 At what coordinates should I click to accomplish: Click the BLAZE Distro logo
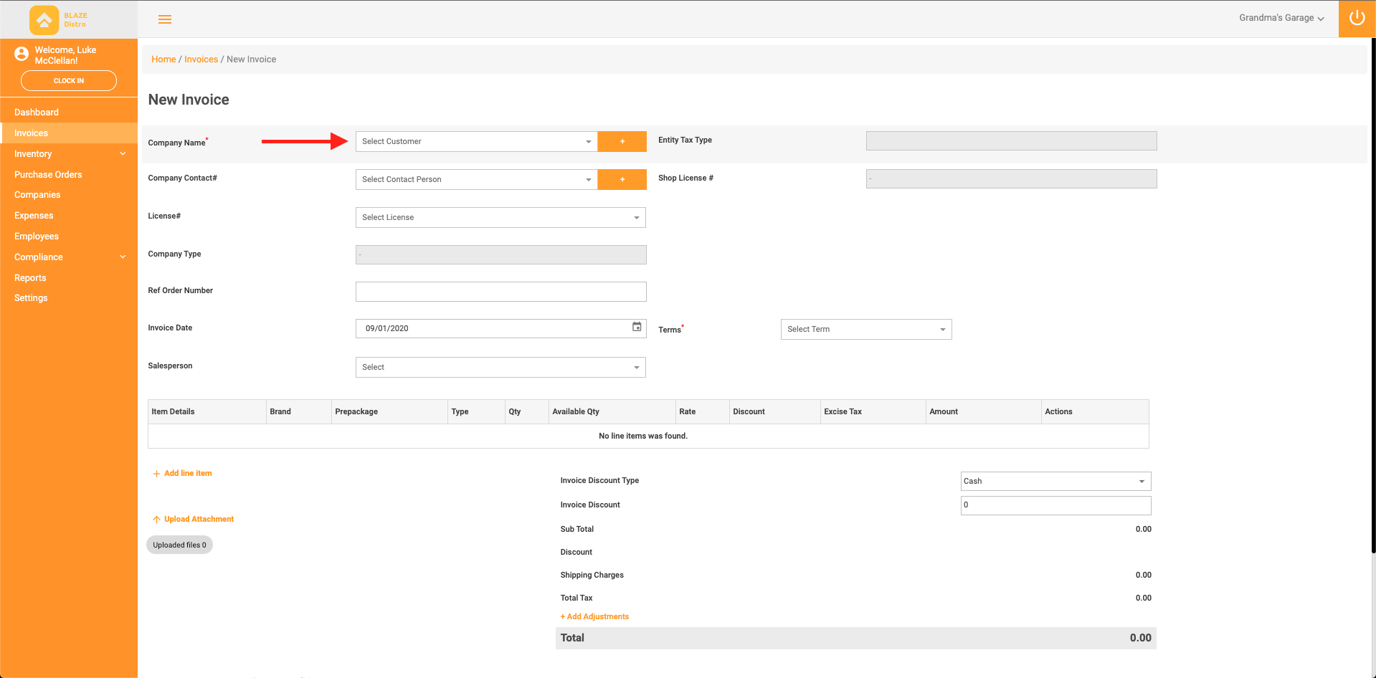[x=43, y=17]
